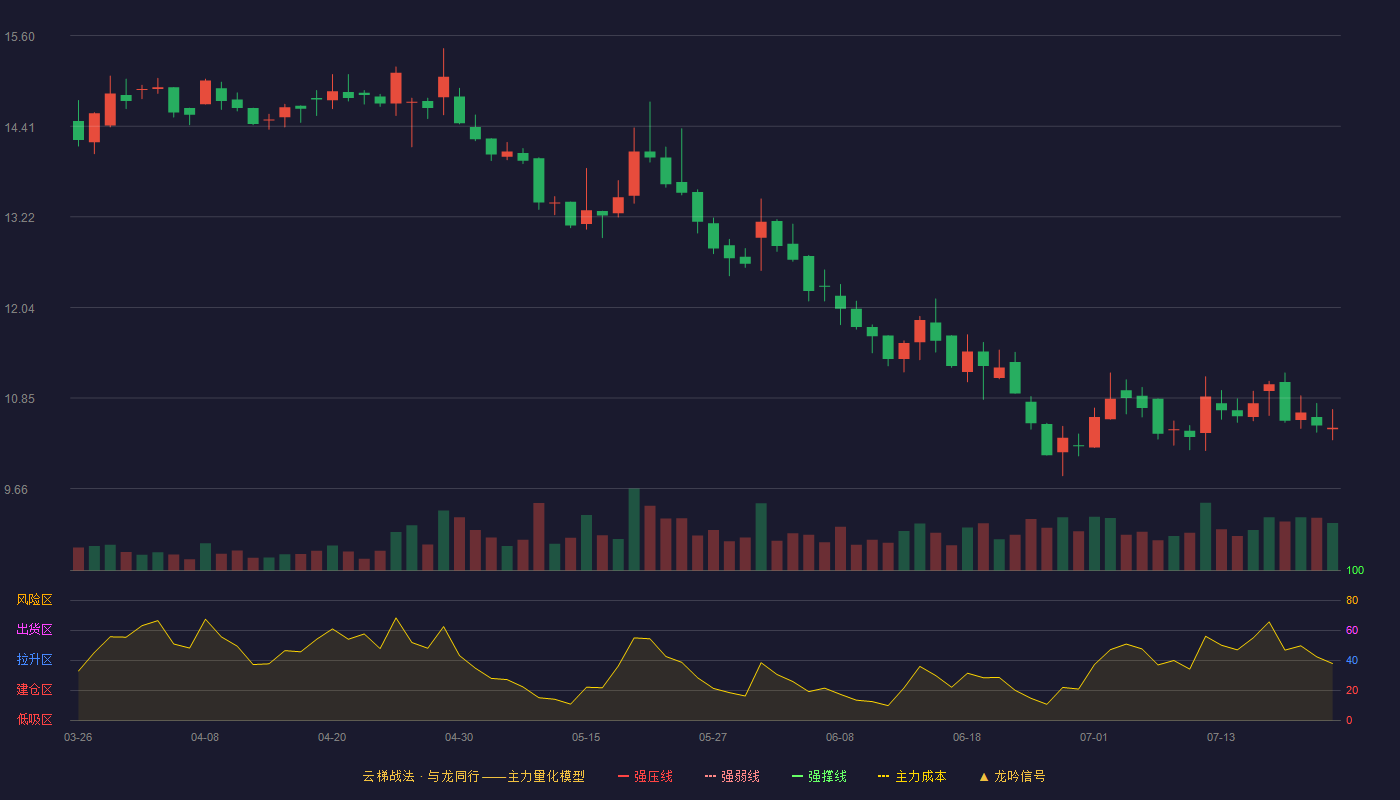Screen dimensions: 1400x800
Task: Click the 15.60 price axis label
Action: tap(20, 37)
